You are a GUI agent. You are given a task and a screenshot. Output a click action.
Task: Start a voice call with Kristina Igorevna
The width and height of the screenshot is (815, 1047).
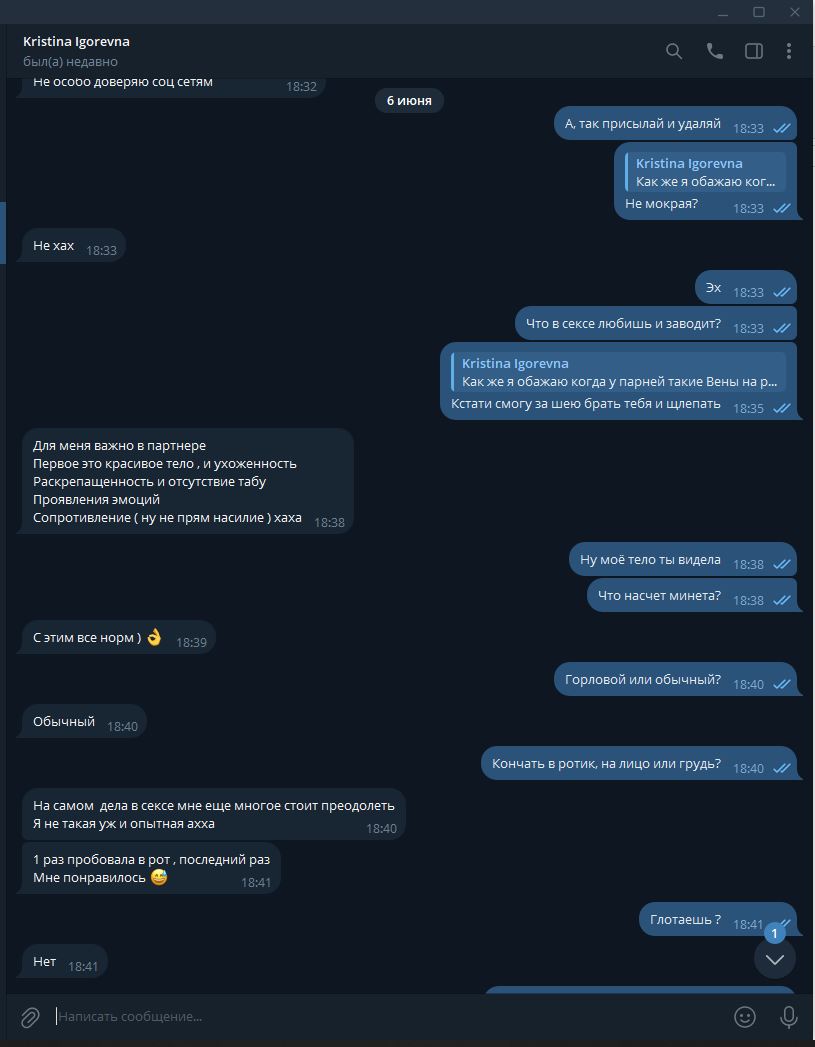[x=714, y=51]
